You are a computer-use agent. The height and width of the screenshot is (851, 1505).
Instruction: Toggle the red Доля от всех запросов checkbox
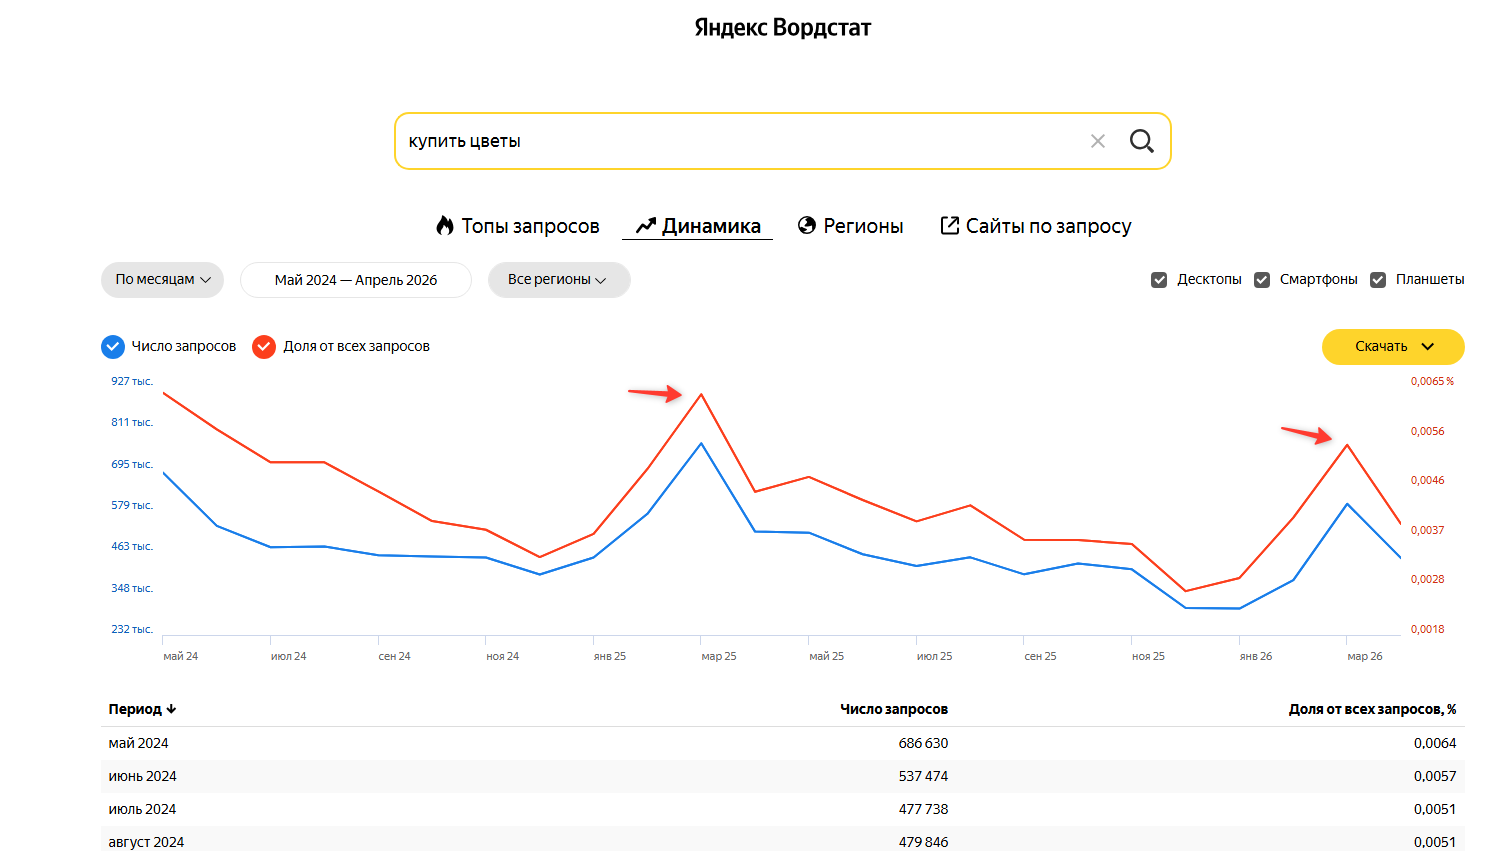(x=264, y=347)
